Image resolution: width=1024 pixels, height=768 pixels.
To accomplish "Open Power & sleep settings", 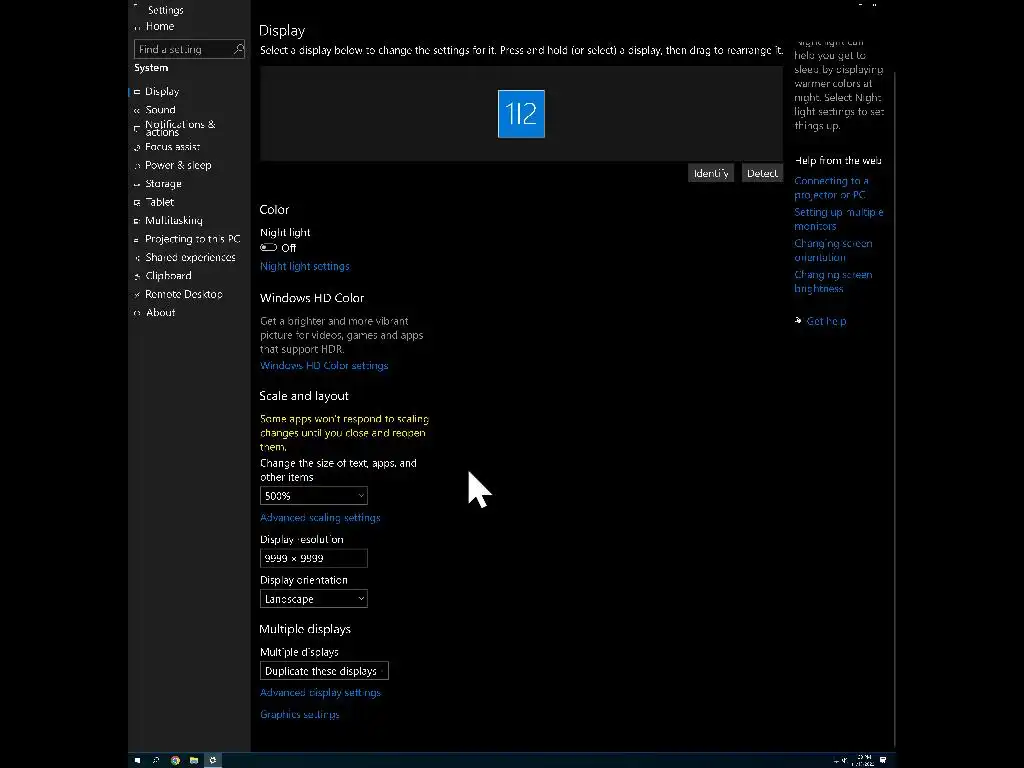I will click(178, 165).
